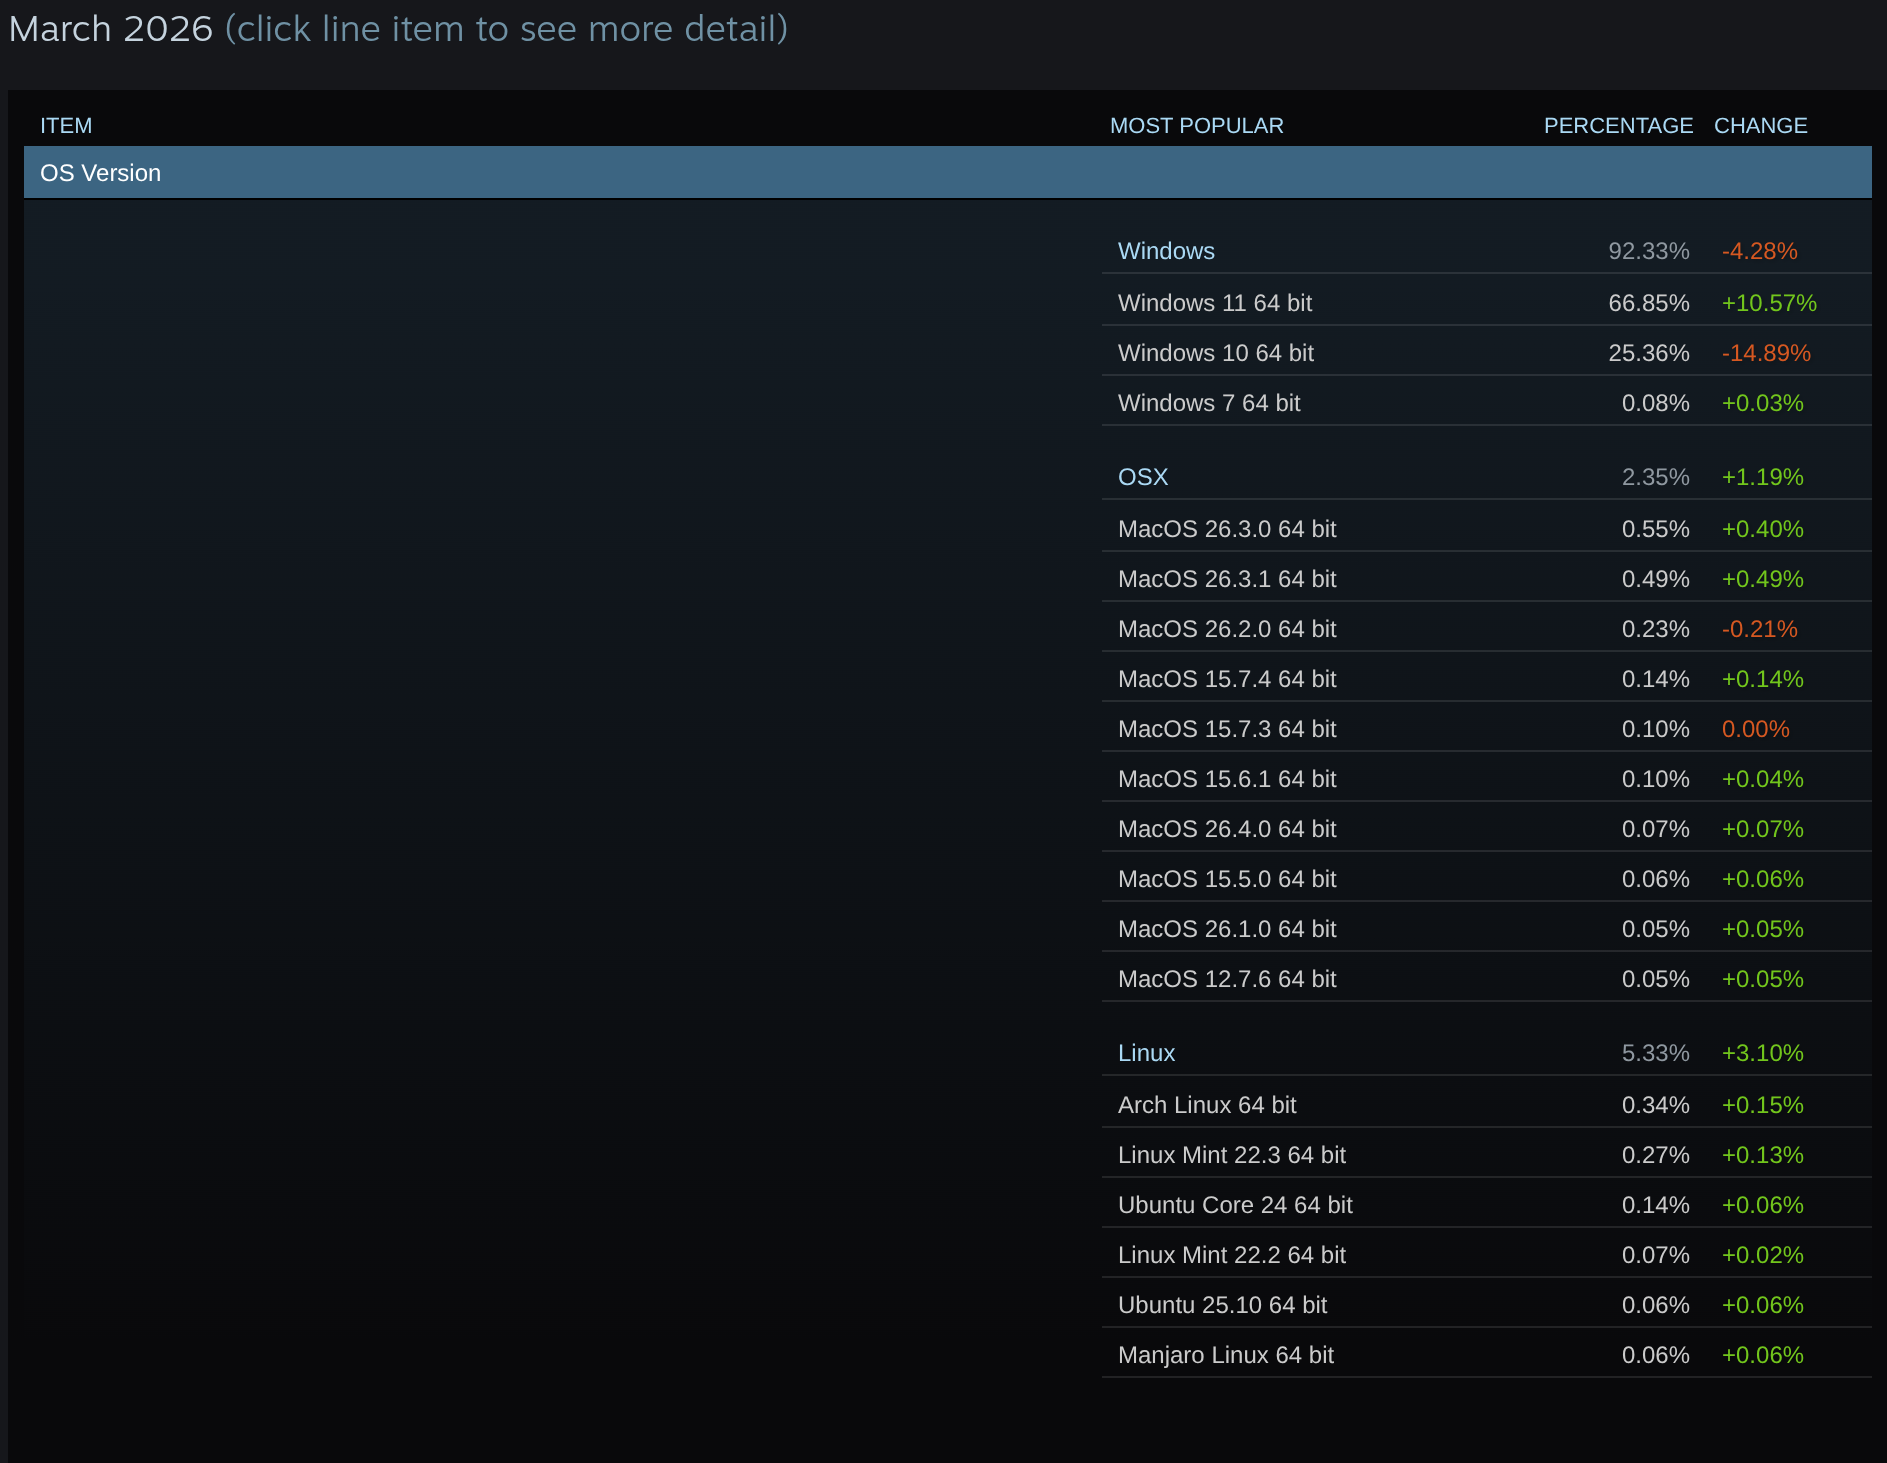Click the -0.21% change value

pyautogui.click(x=1760, y=629)
